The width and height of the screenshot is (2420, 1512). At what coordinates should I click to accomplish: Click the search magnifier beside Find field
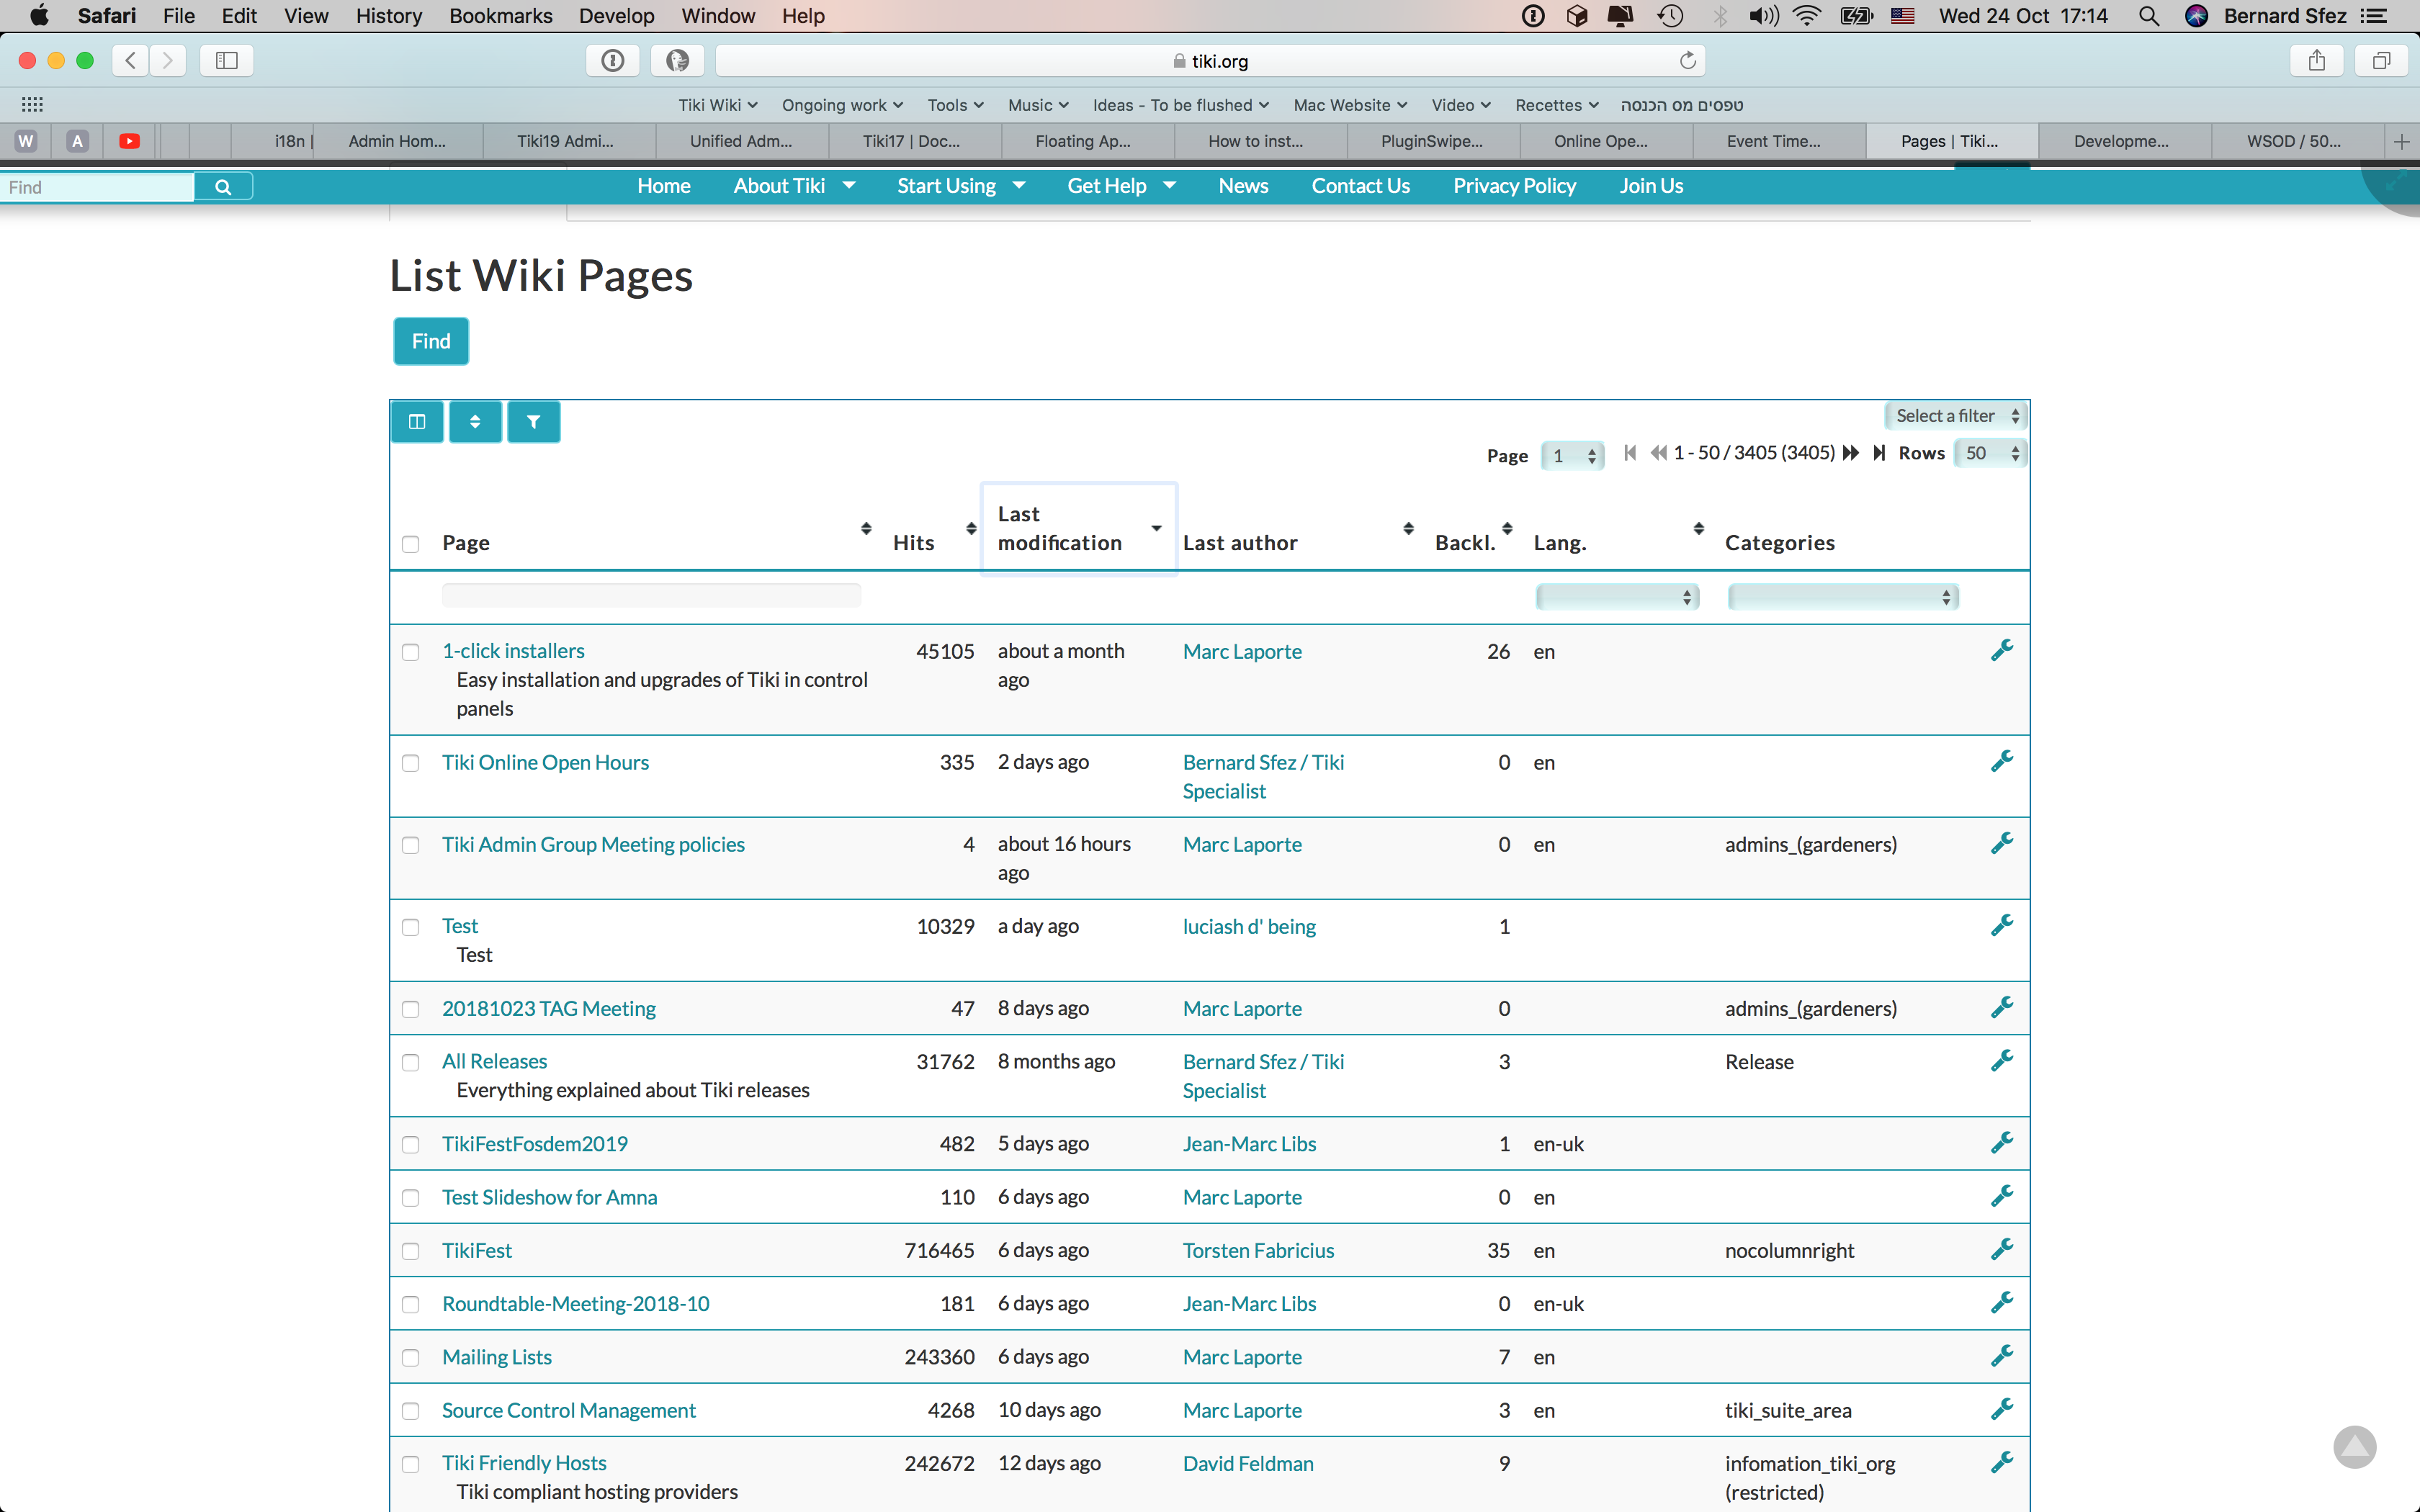pos(223,187)
